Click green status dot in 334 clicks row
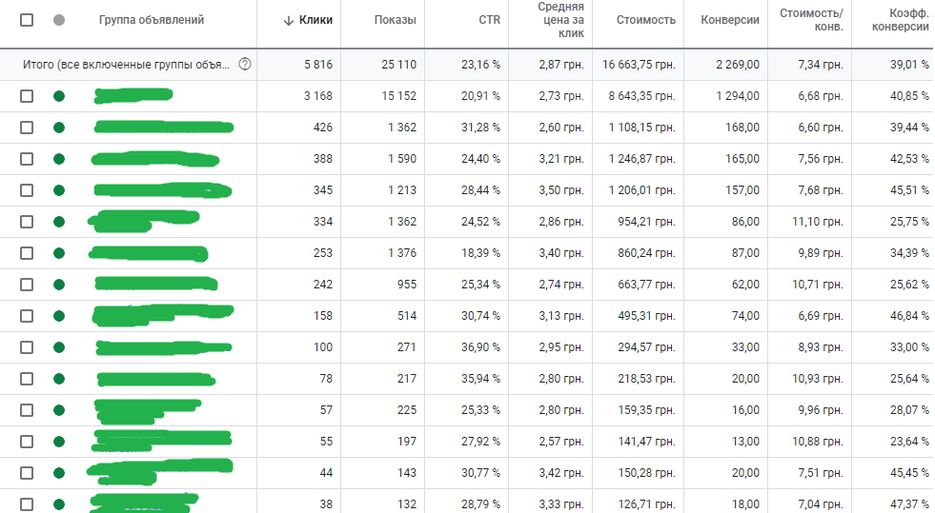This screenshot has height=513, width=935. [59, 222]
